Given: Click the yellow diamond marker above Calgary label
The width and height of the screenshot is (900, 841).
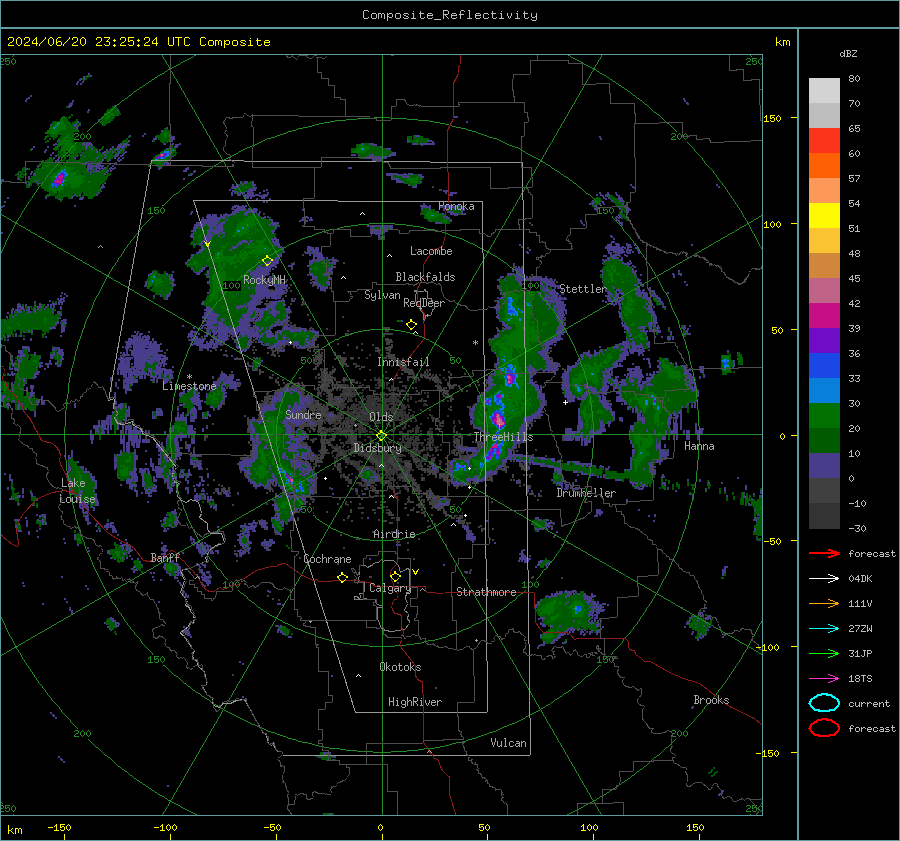Looking at the screenshot, I should click(x=395, y=576).
